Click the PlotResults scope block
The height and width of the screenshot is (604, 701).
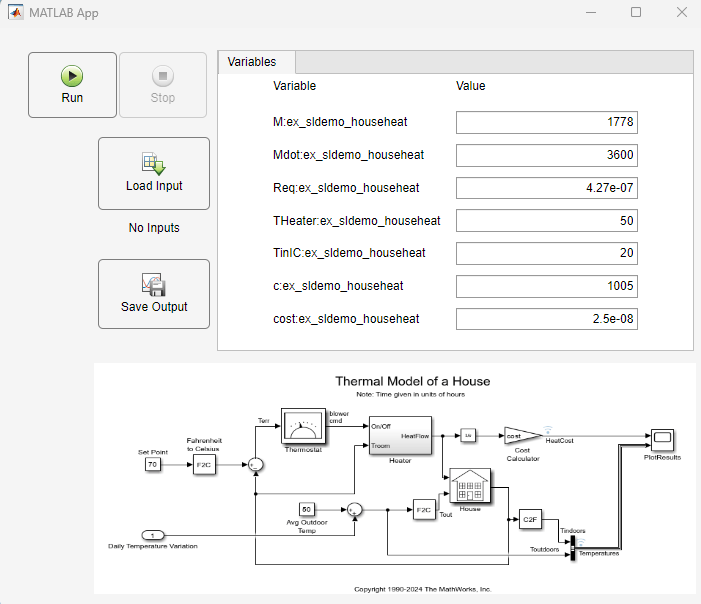(x=662, y=440)
